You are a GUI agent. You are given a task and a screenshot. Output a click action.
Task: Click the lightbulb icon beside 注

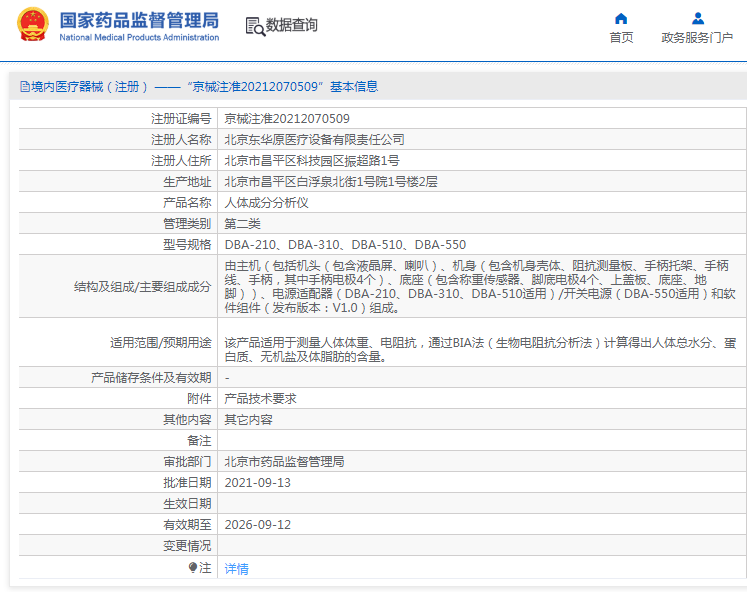[x=193, y=567]
